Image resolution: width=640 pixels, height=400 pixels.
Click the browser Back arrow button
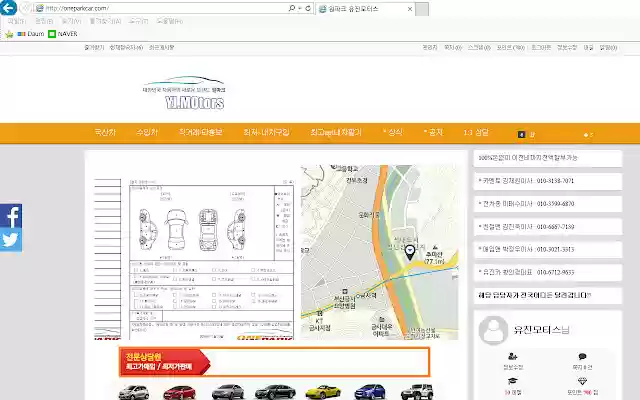pos(8,7)
